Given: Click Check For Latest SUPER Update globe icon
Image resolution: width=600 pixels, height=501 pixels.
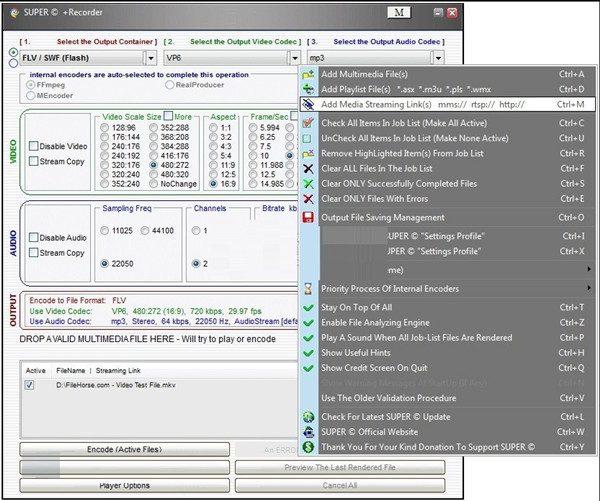Looking at the screenshot, I should pyautogui.click(x=309, y=416).
